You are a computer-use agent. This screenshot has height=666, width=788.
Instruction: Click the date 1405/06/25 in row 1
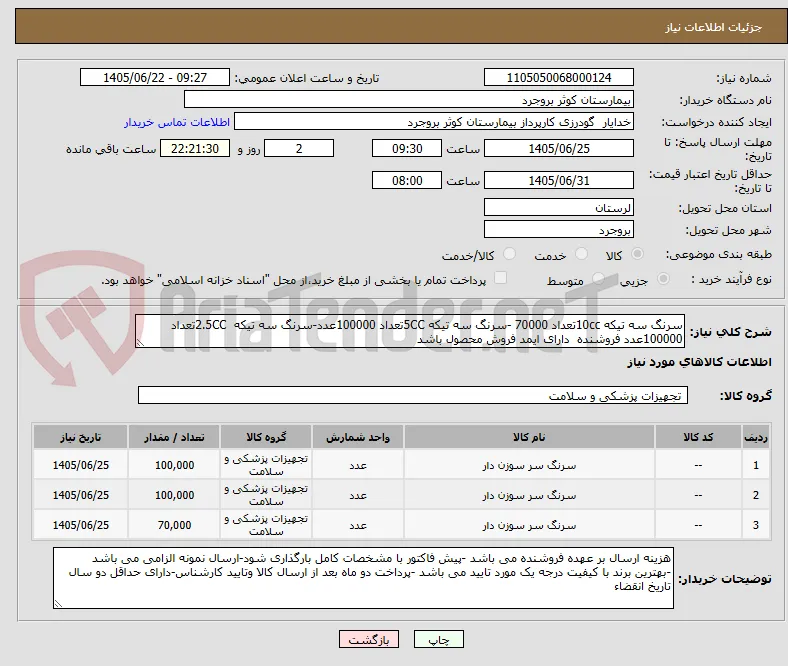tap(80, 465)
